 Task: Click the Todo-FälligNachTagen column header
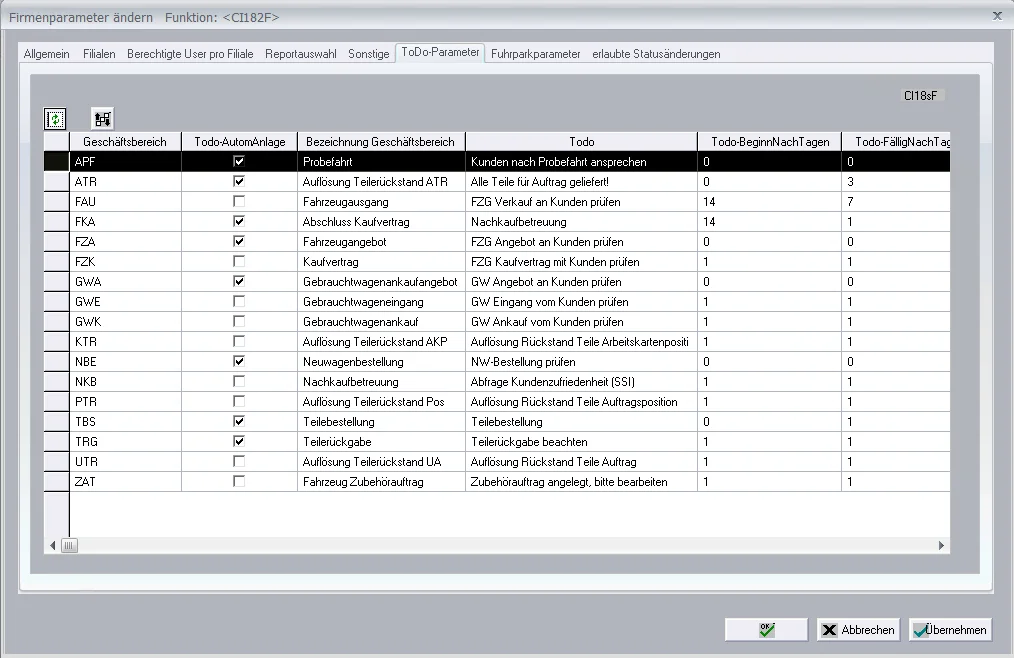pyautogui.click(x=896, y=142)
